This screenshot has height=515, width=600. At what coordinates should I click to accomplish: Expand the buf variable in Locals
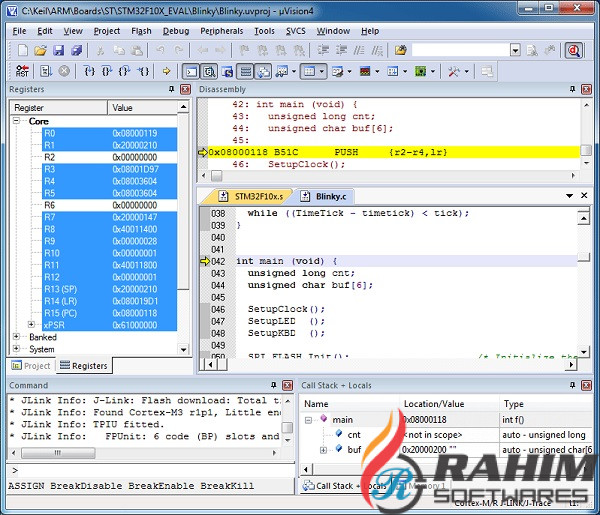tap(323, 450)
